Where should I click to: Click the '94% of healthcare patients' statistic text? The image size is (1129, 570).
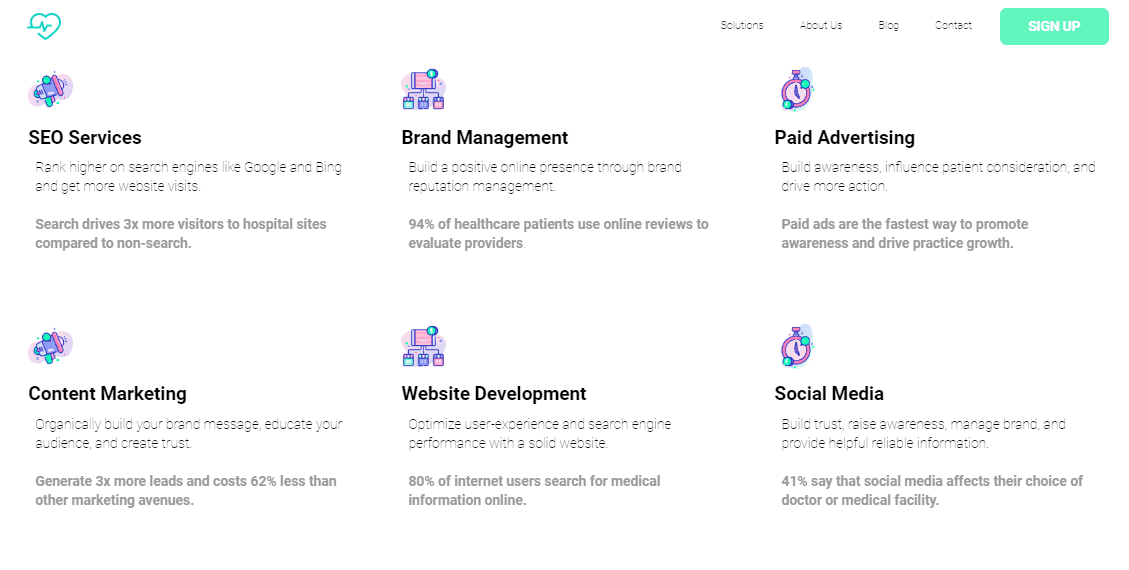coord(558,233)
